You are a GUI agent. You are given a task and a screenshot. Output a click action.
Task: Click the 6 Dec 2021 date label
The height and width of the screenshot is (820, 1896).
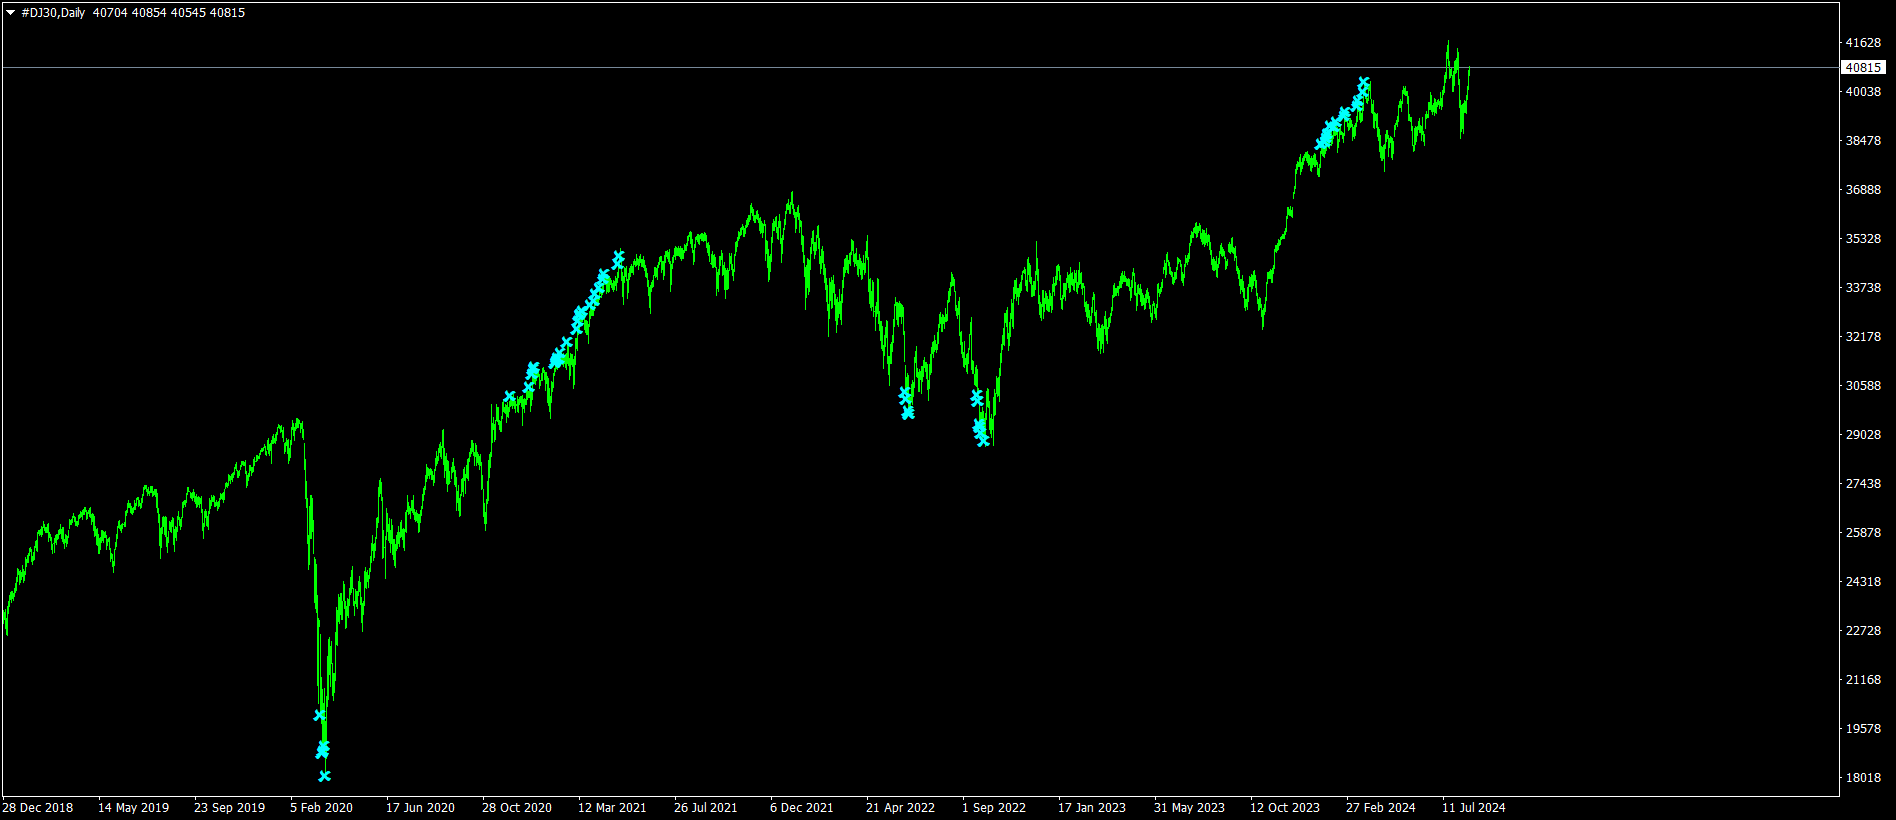coord(801,808)
